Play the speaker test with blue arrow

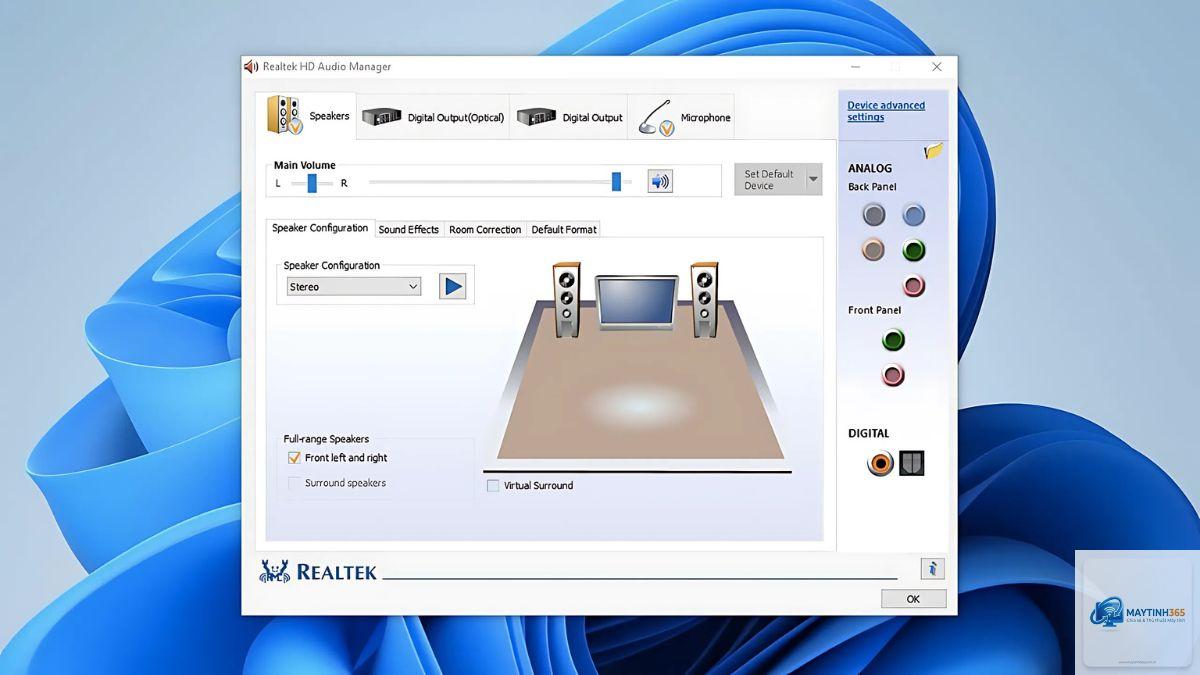tap(453, 286)
